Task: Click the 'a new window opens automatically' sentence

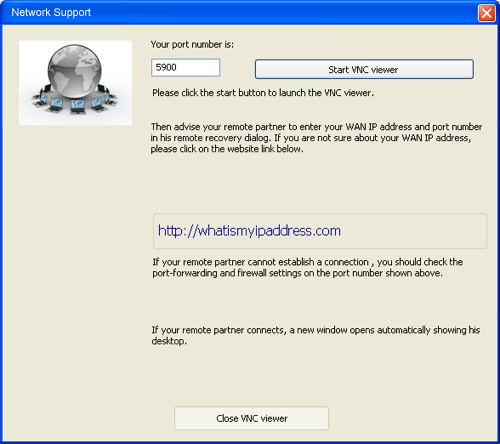Action: point(316,330)
